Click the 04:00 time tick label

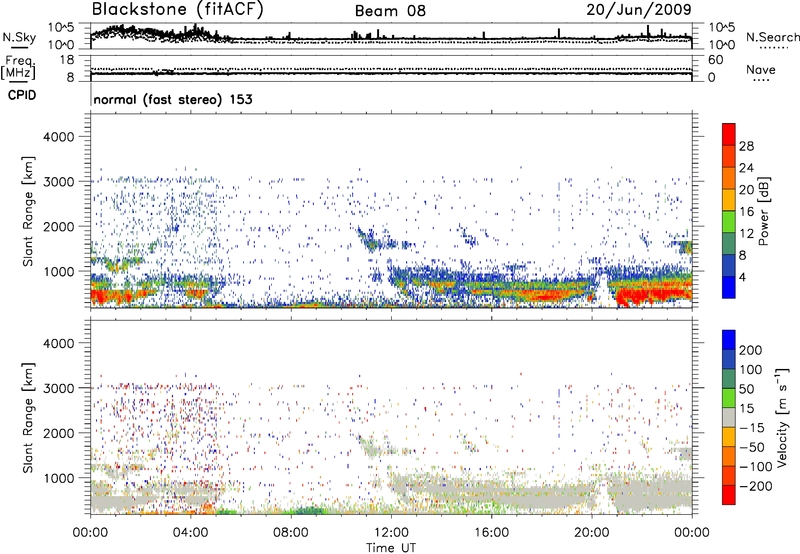[191, 533]
